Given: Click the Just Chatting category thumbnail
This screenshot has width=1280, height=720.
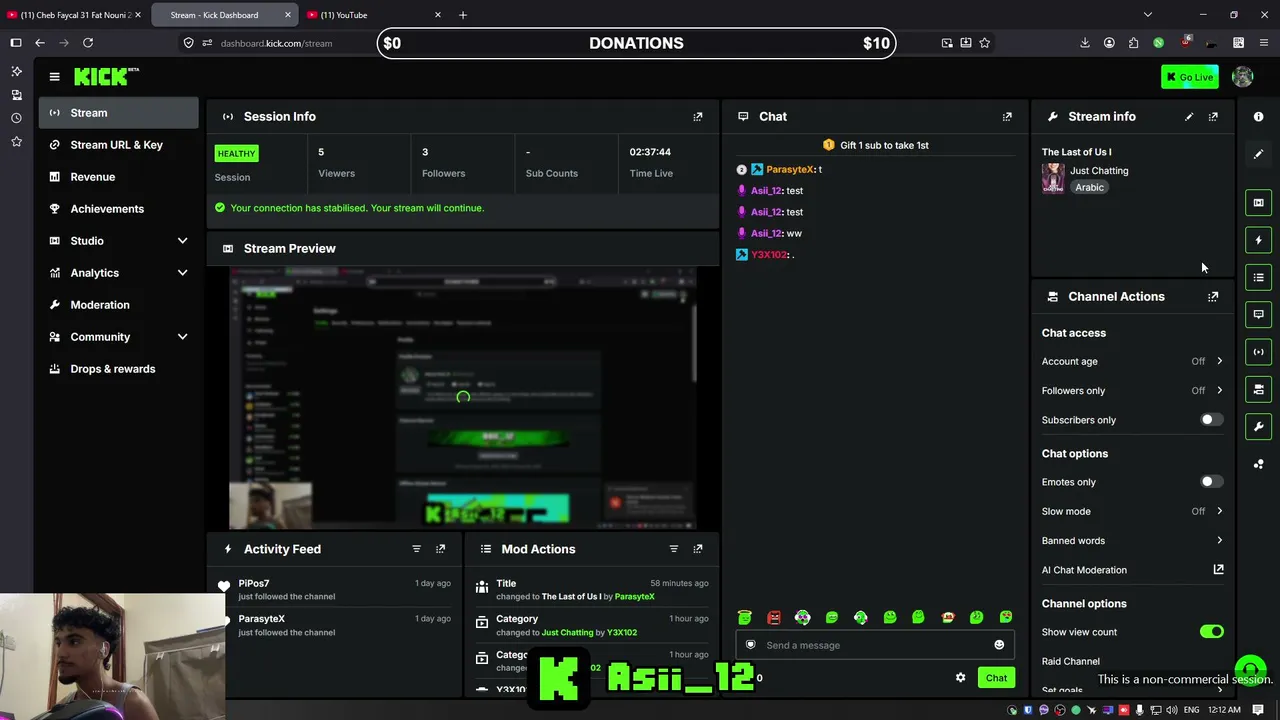Looking at the screenshot, I should 1053,178.
